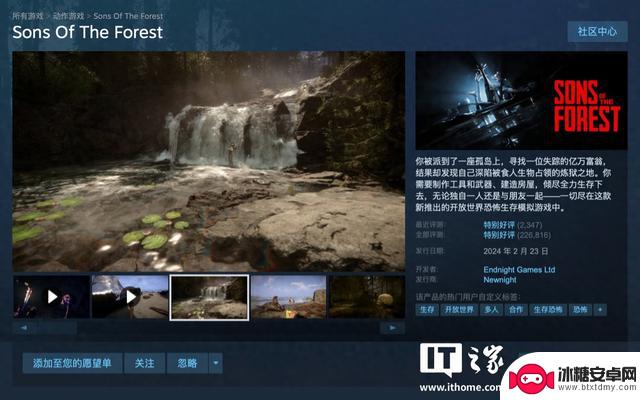Click the game title Sons Of The Forest heading
The height and width of the screenshot is (400, 640).
[88, 33]
